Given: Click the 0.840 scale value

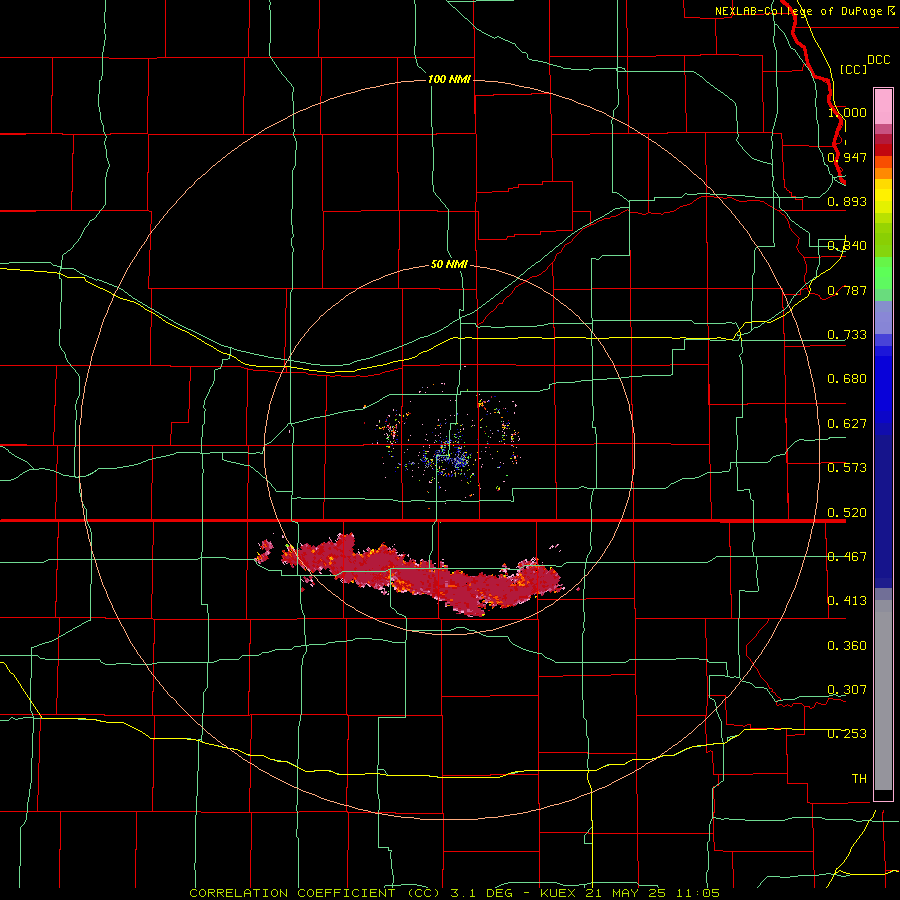Looking at the screenshot, I should pos(847,246).
